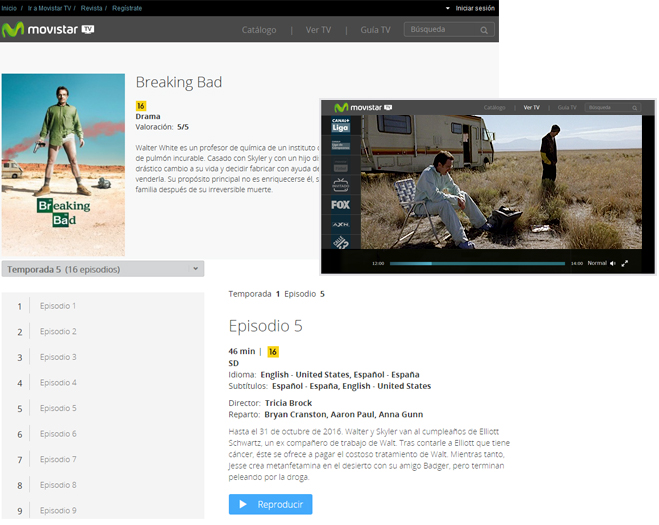Enter fullscreen with the expand arrows icon

coord(625,264)
